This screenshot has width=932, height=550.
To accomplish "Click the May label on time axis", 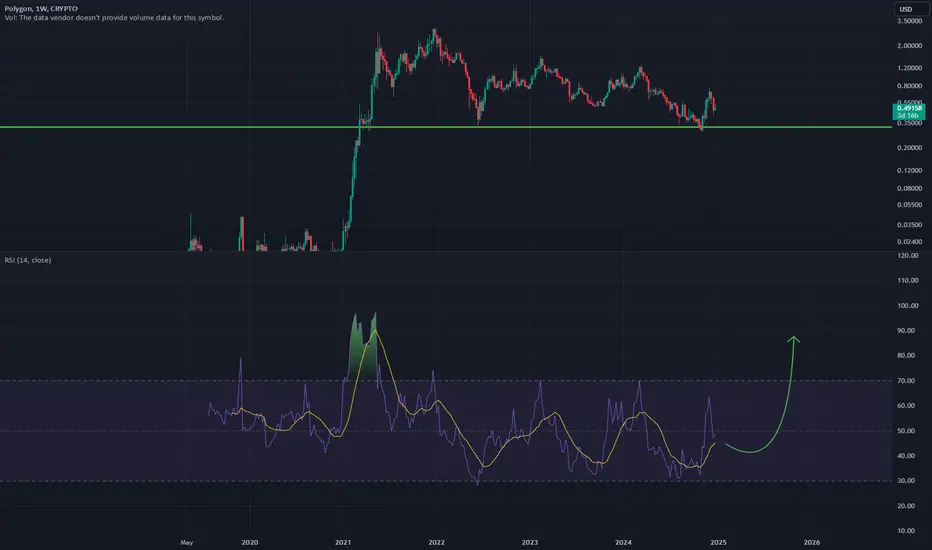I will click(187, 542).
